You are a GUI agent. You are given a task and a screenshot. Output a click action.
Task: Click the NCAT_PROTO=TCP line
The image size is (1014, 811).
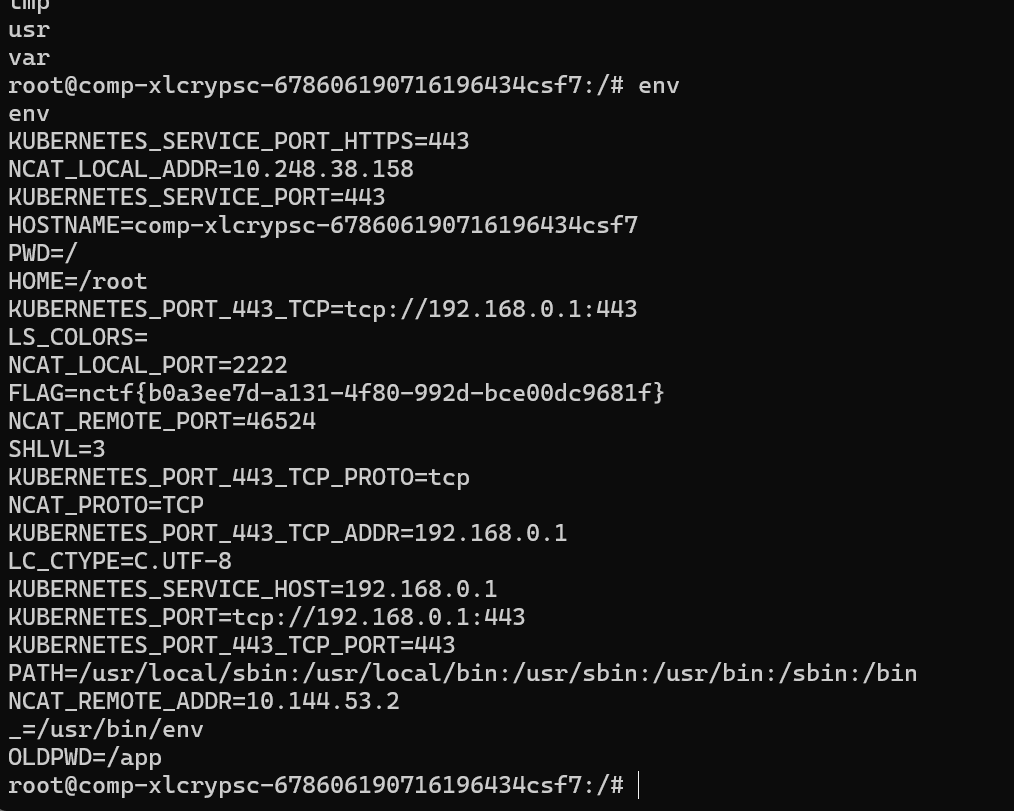tap(105, 505)
